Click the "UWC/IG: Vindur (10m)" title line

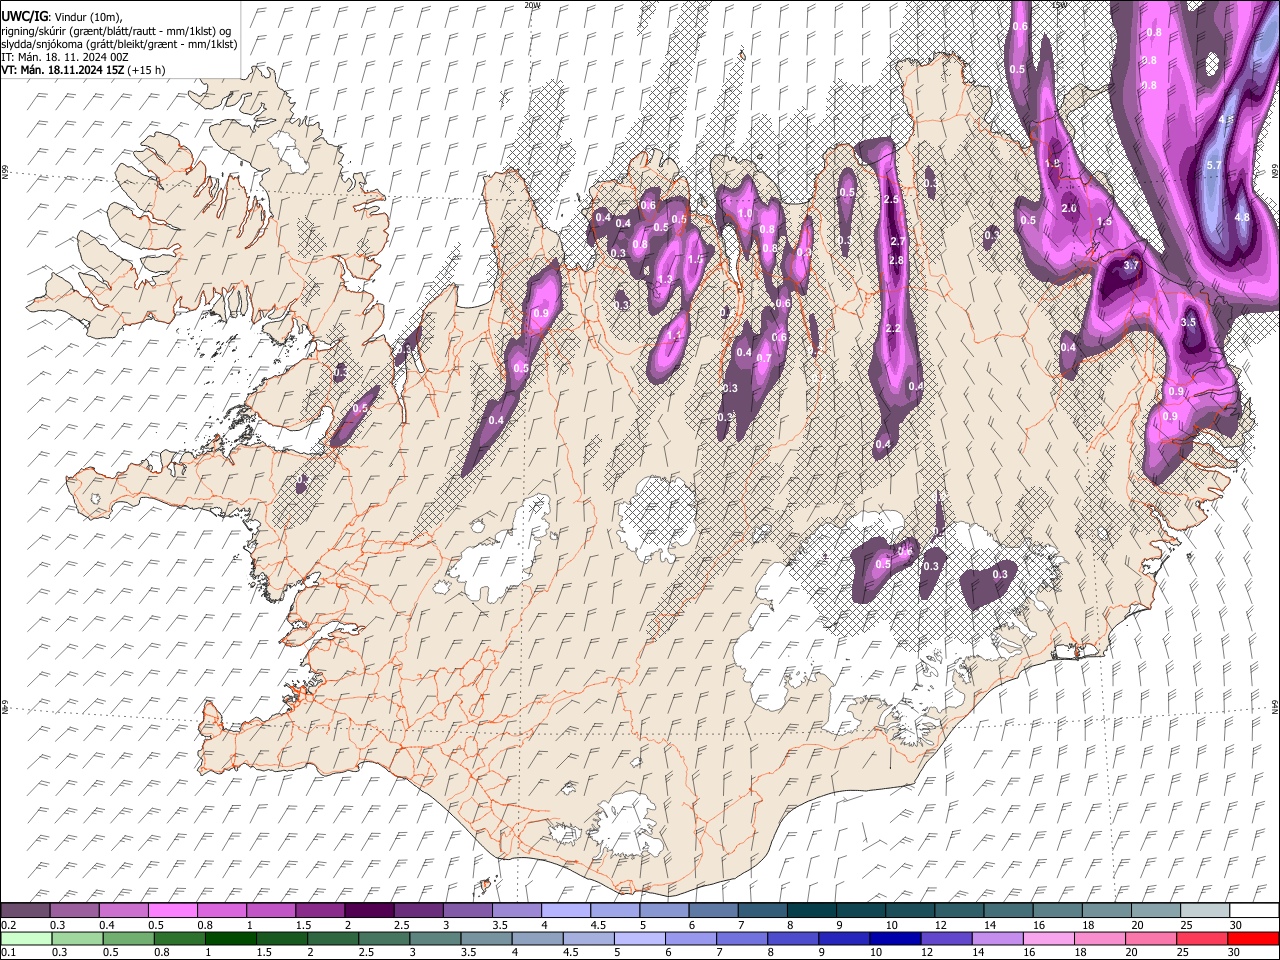tap(61, 17)
